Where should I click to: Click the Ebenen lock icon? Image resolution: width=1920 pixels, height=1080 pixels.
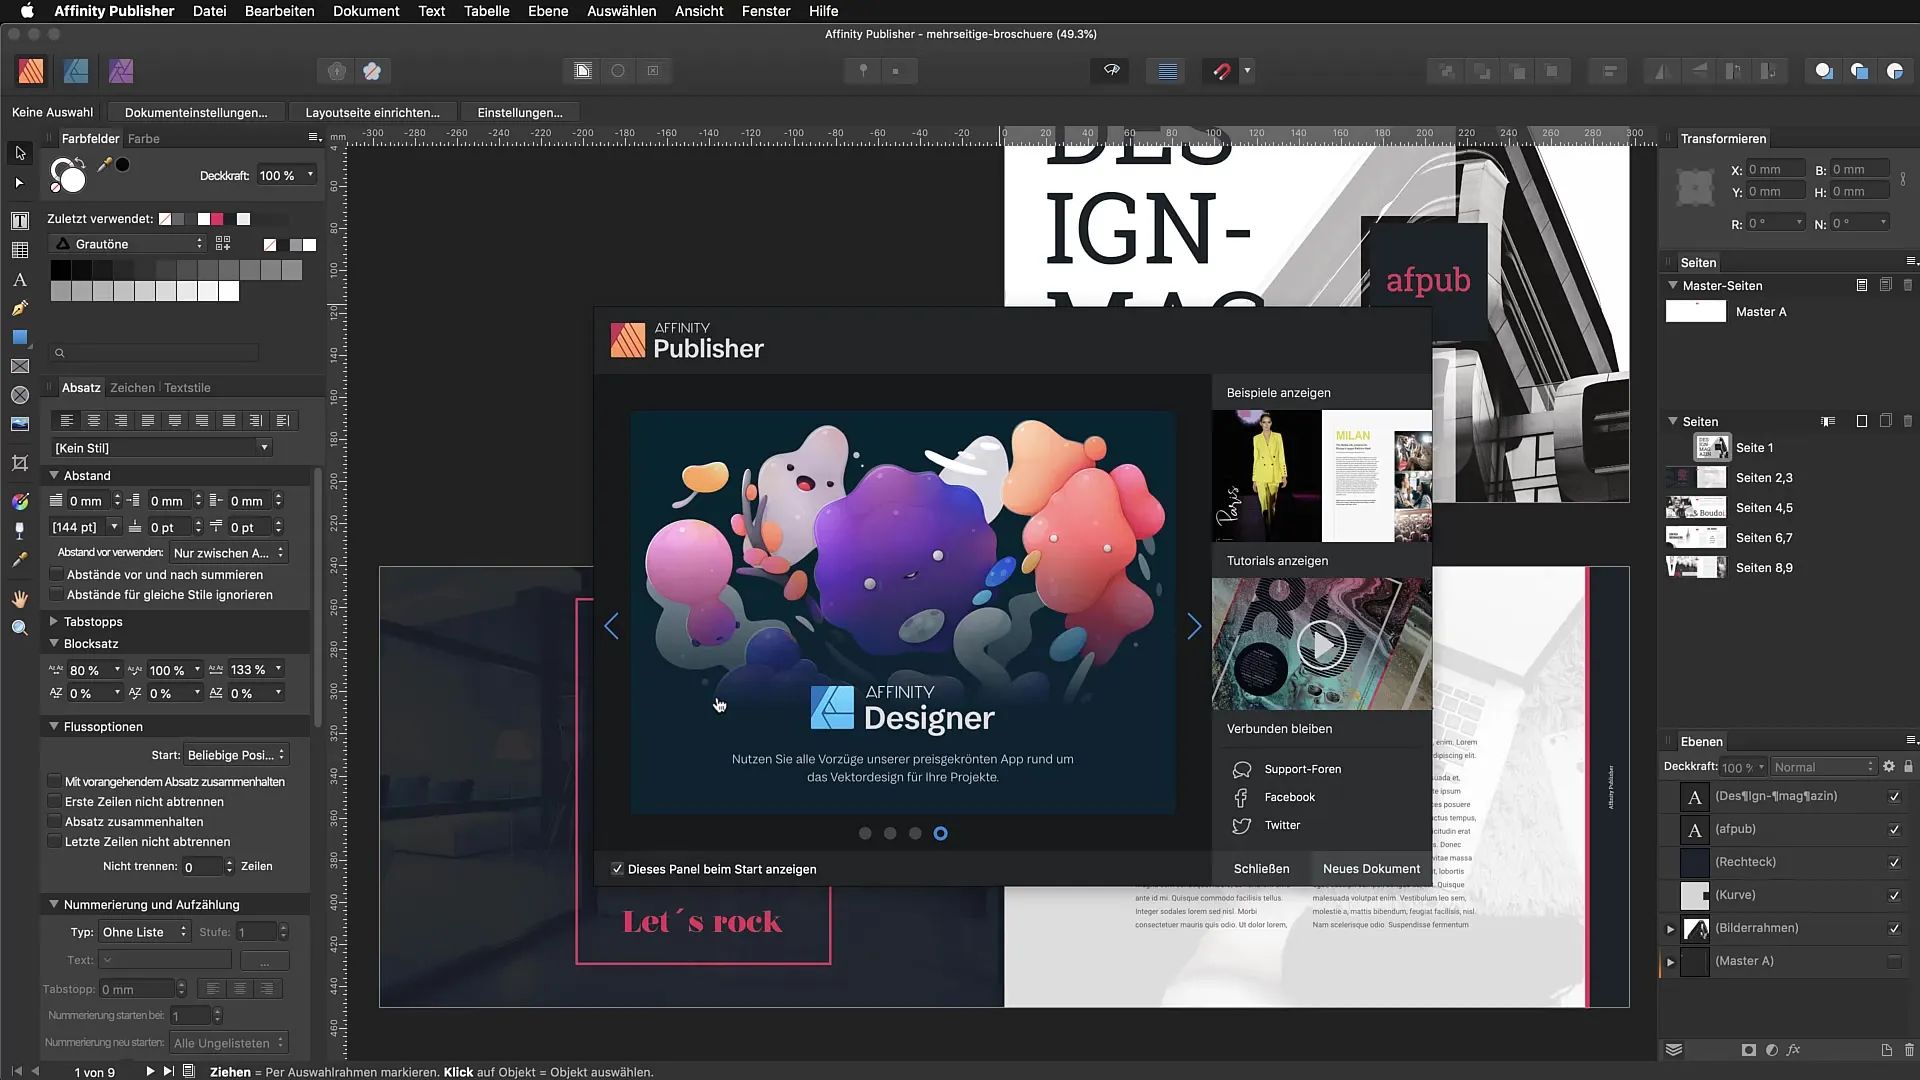pyautogui.click(x=1908, y=767)
